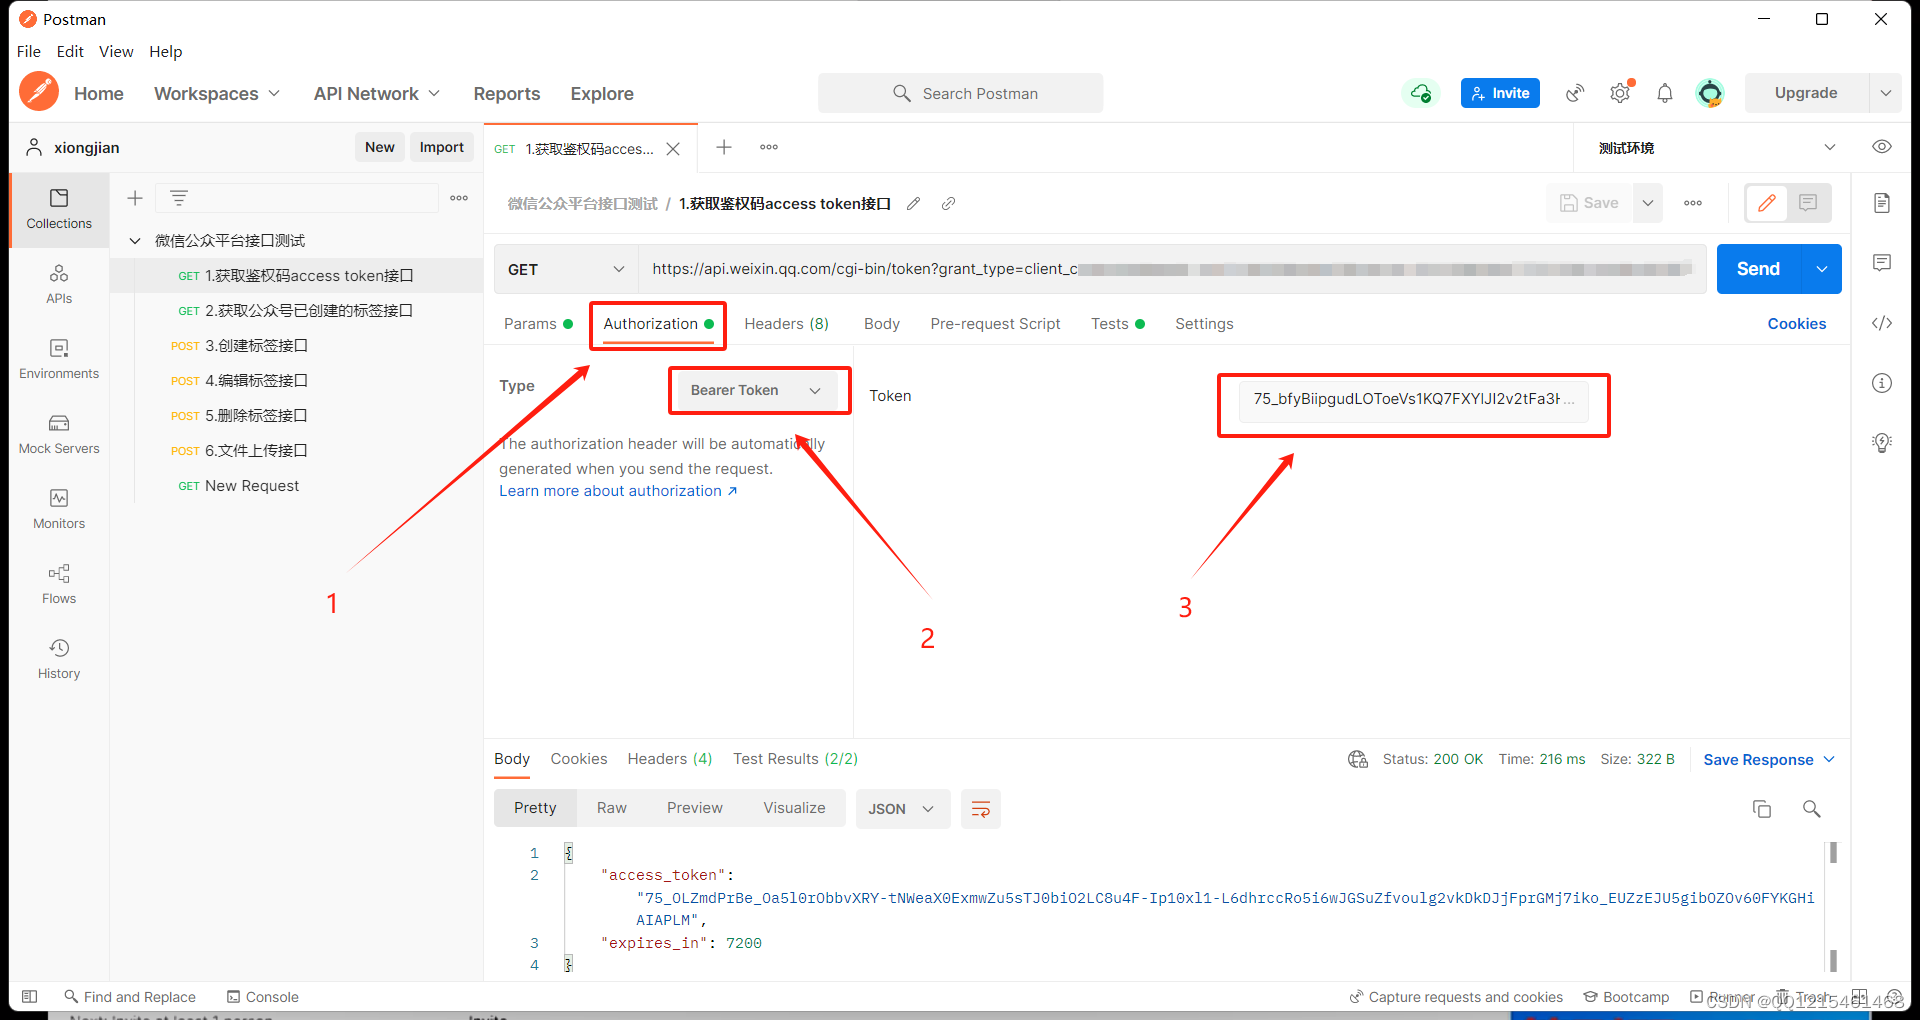Switch to comment mode toggle
This screenshot has width=1920, height=1020.
[x=1808, y=203]
